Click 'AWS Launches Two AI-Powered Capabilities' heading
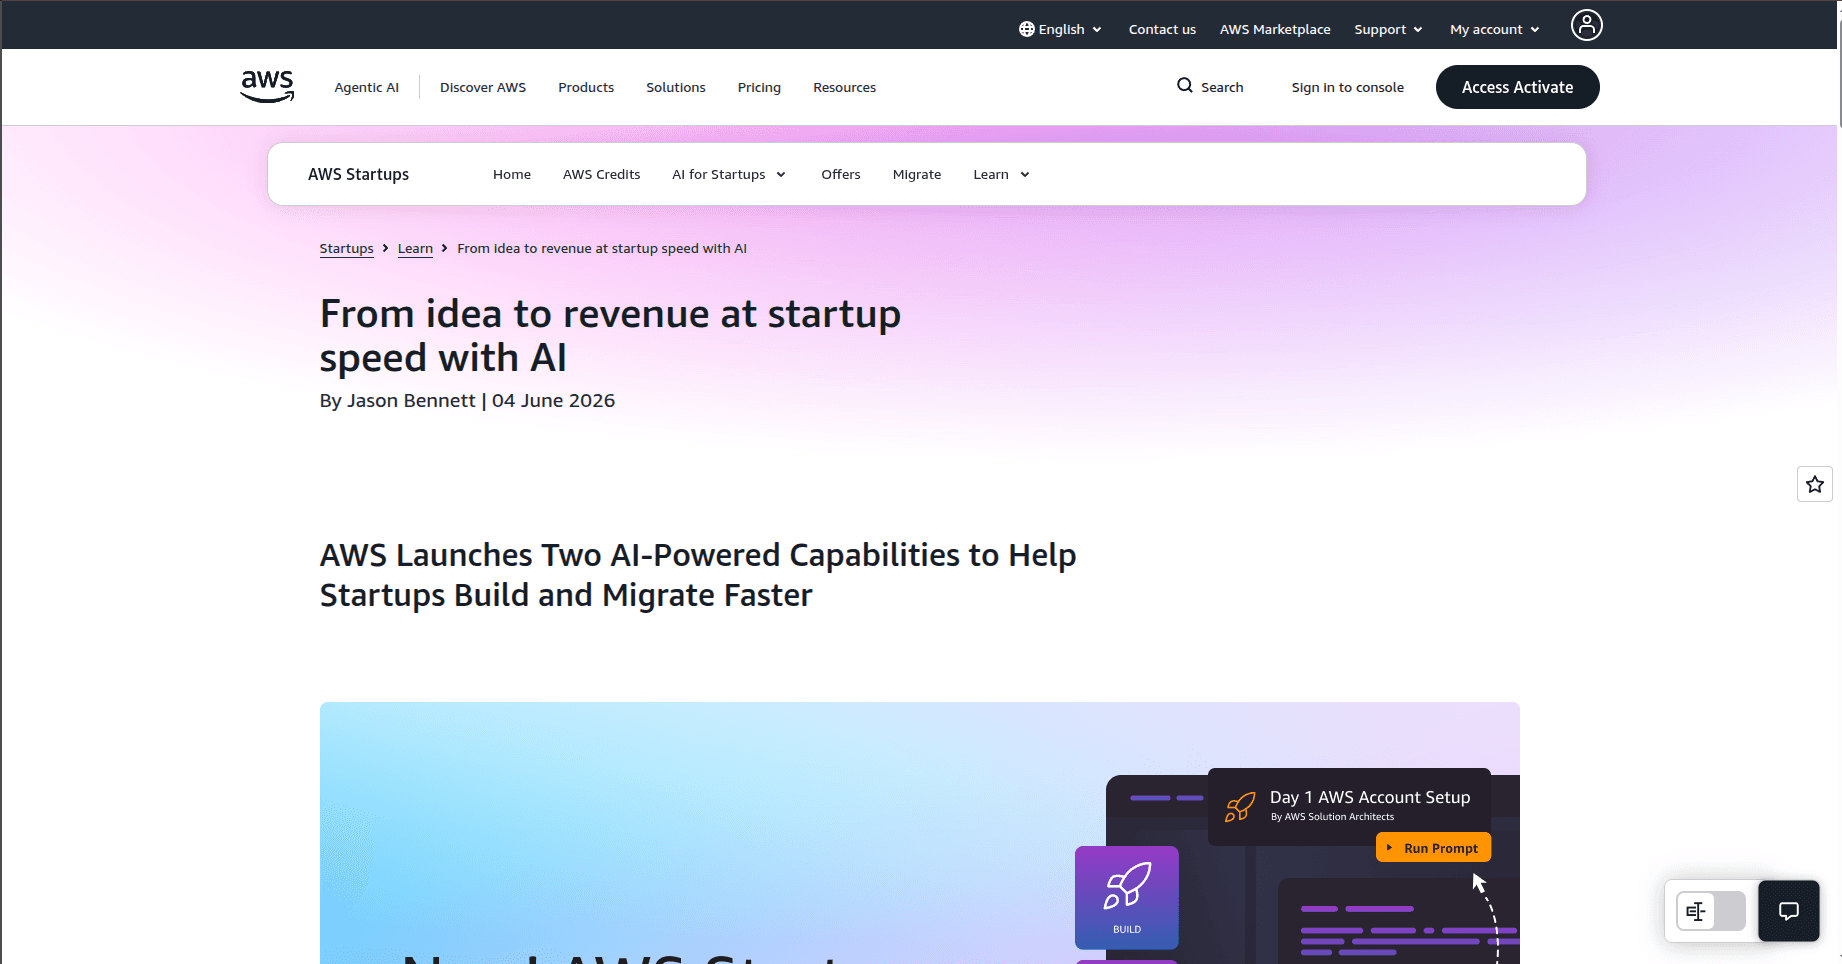The image size is (1842, 964). (x=698, y=575)
